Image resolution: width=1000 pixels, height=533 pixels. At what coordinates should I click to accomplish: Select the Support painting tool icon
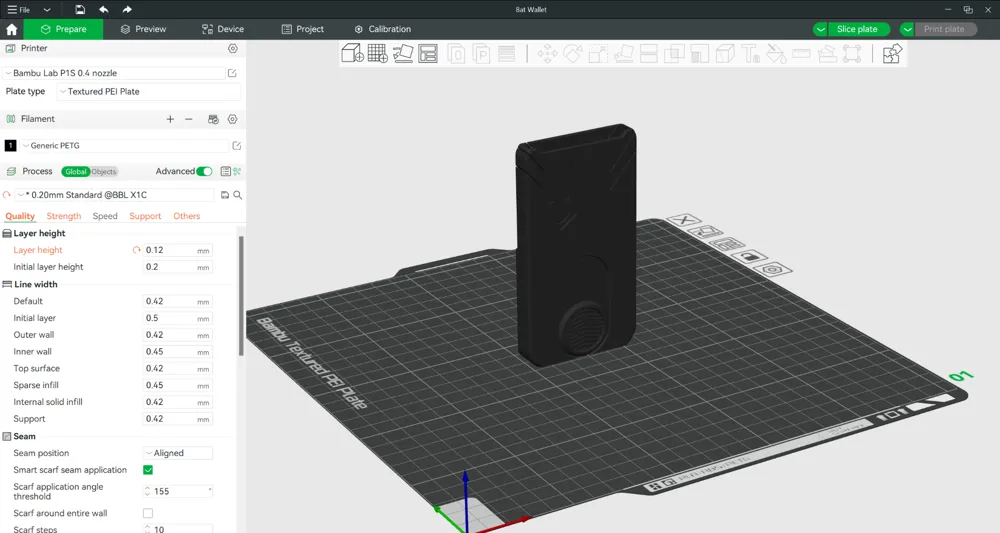click(x=700, y=54)
